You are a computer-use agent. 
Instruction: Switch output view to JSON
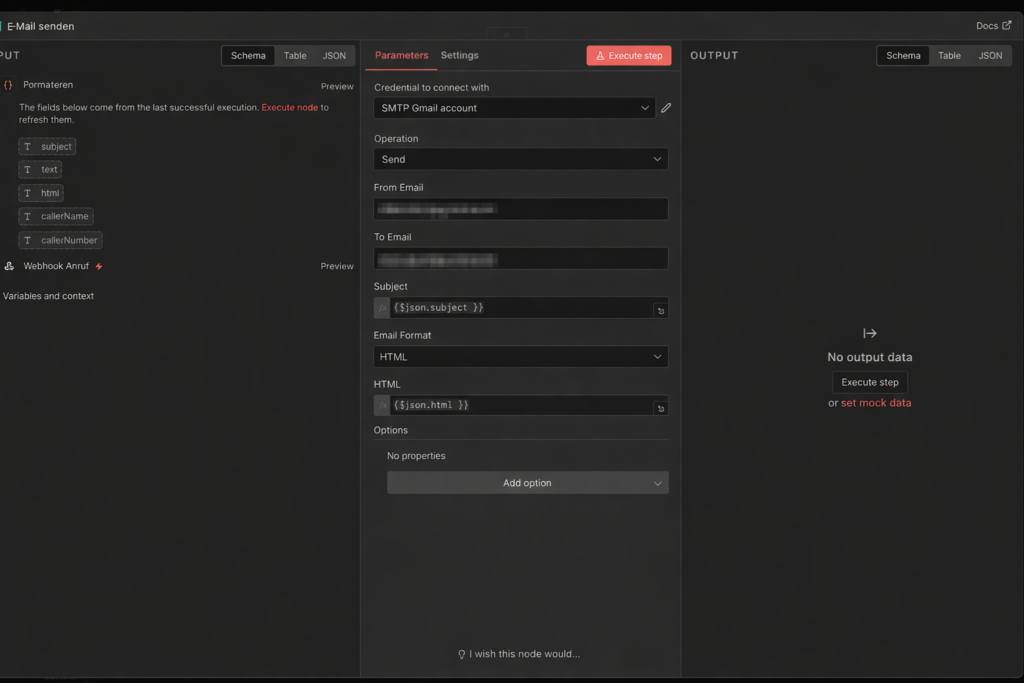pos(990,56)
